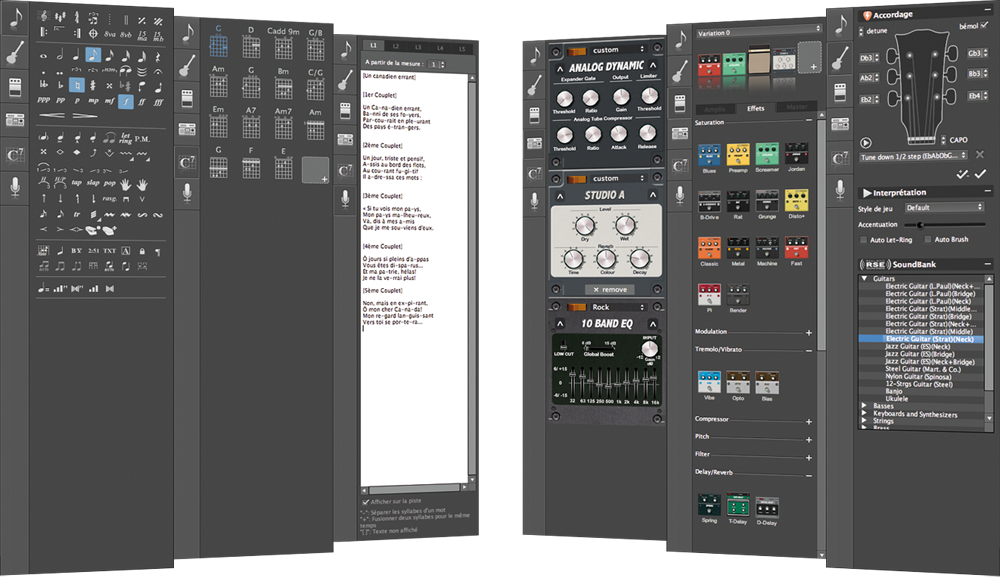Select the Blues saturation pedal
Screen dimensions: 1000x578
pyautogui.click(x=709, y=157)
